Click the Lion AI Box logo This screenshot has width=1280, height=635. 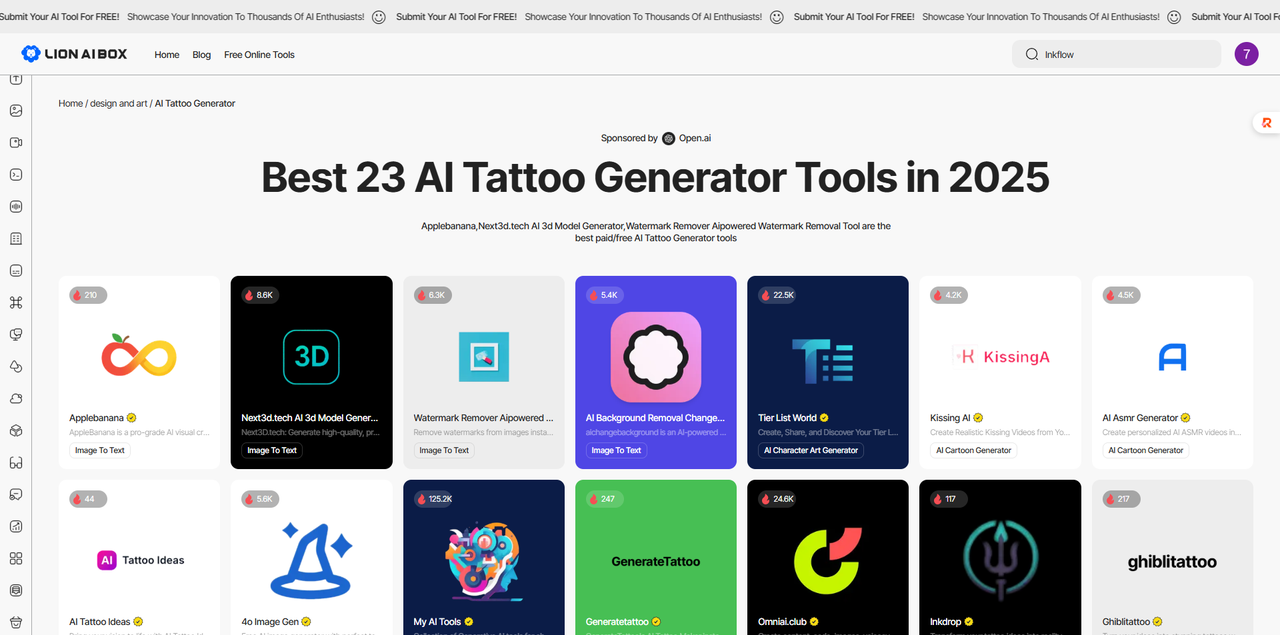pyautogui.click(x=75, y=54)
